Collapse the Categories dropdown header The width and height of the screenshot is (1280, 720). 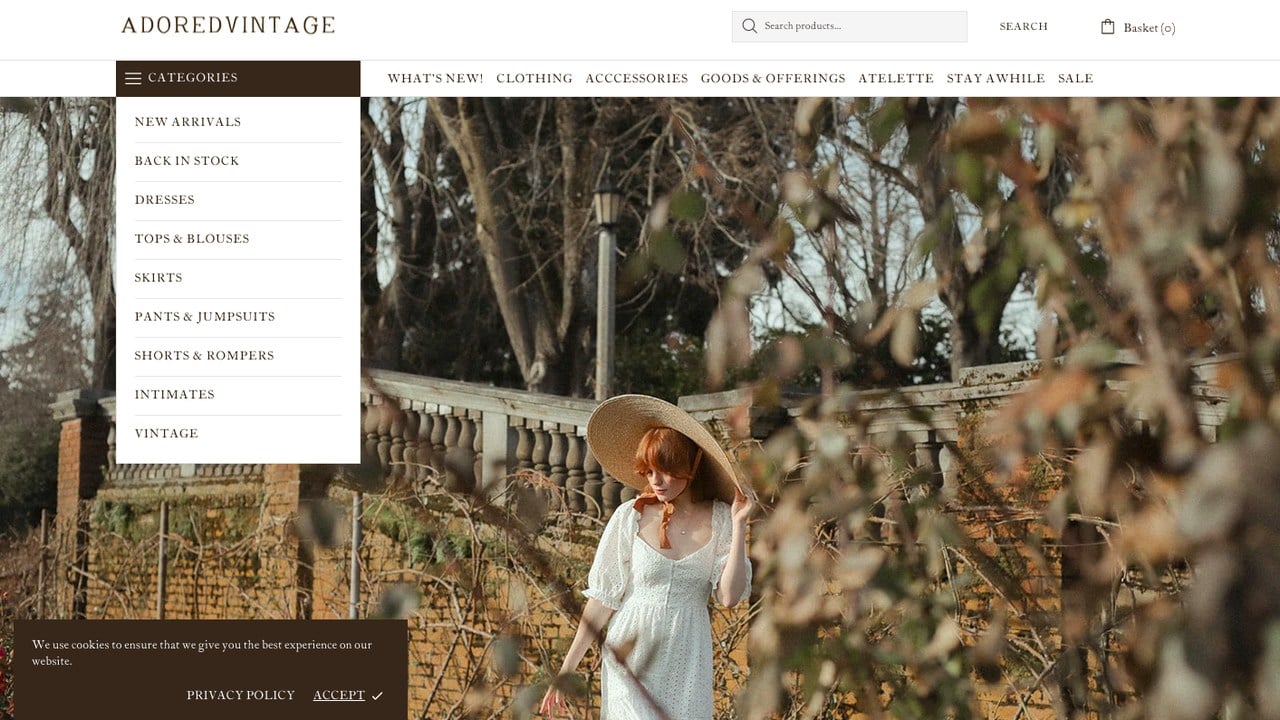(238, 78)
